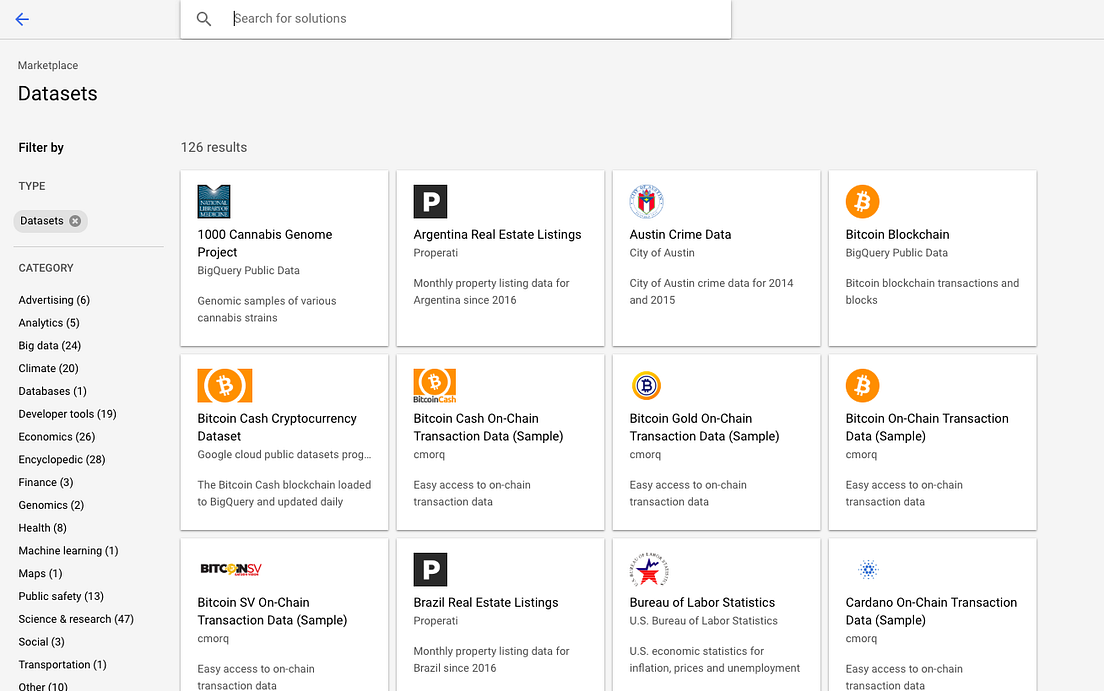Click the Bureau of Labor Statistics star logo
Screen dimensions: 1104x691
click(x=646, y=569)
